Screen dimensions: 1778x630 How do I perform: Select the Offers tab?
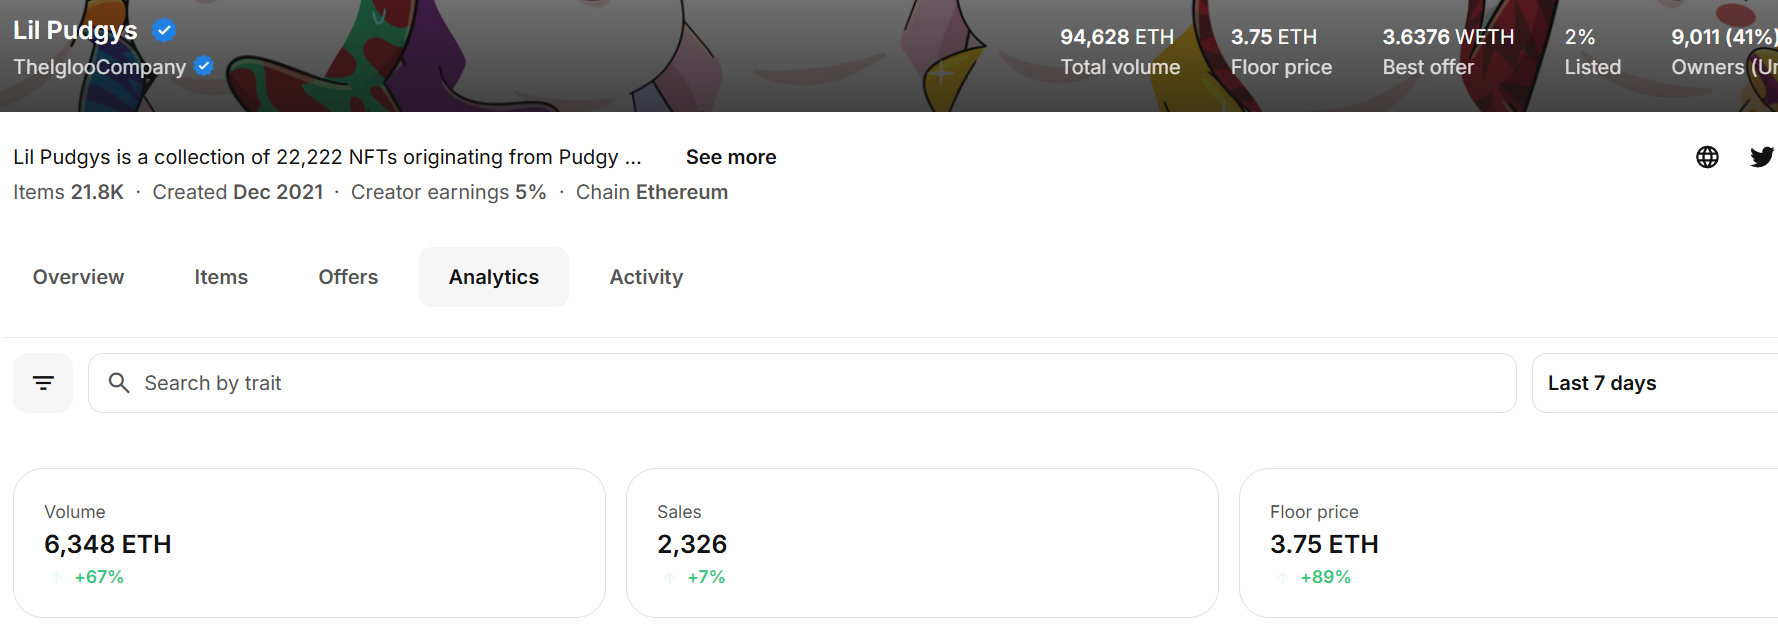348,277
